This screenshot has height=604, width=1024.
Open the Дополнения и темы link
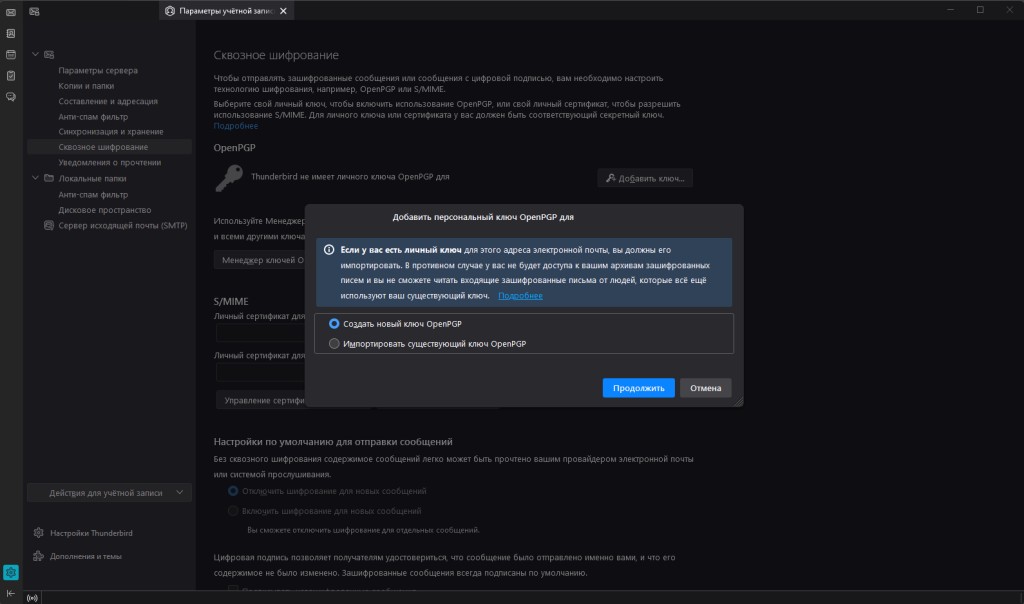tap(86, 556)
